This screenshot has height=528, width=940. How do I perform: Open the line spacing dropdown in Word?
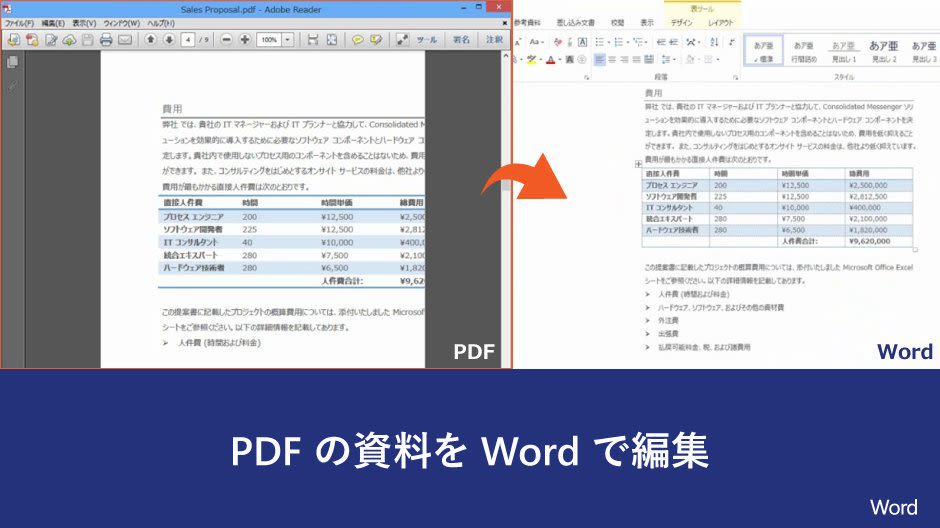pyautogui.click(x=668, y=59)
